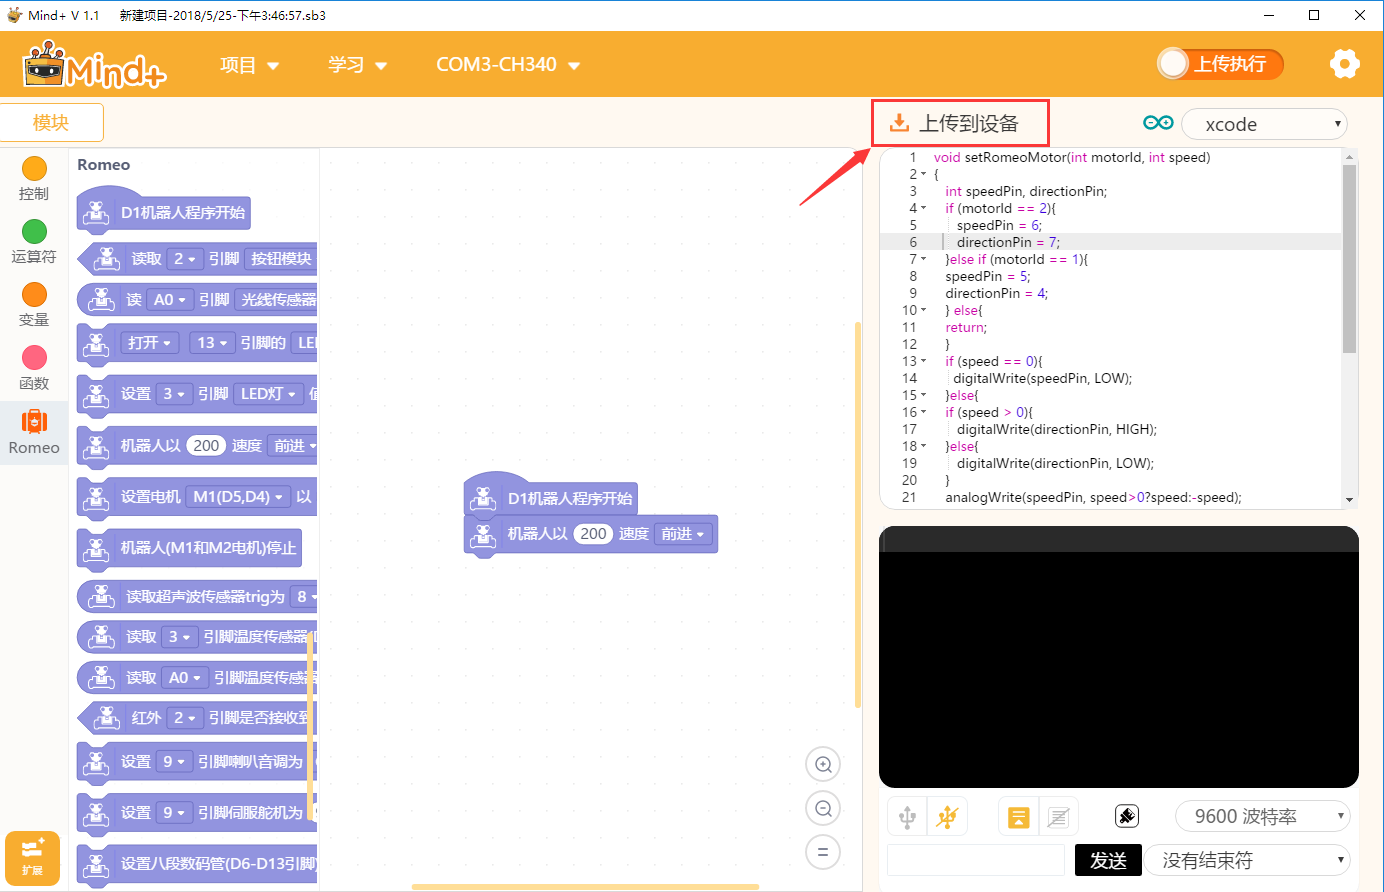Open pin 13 dropdown in 打开 block
Screen dimensions: 1384x892
tap(212, 343)
